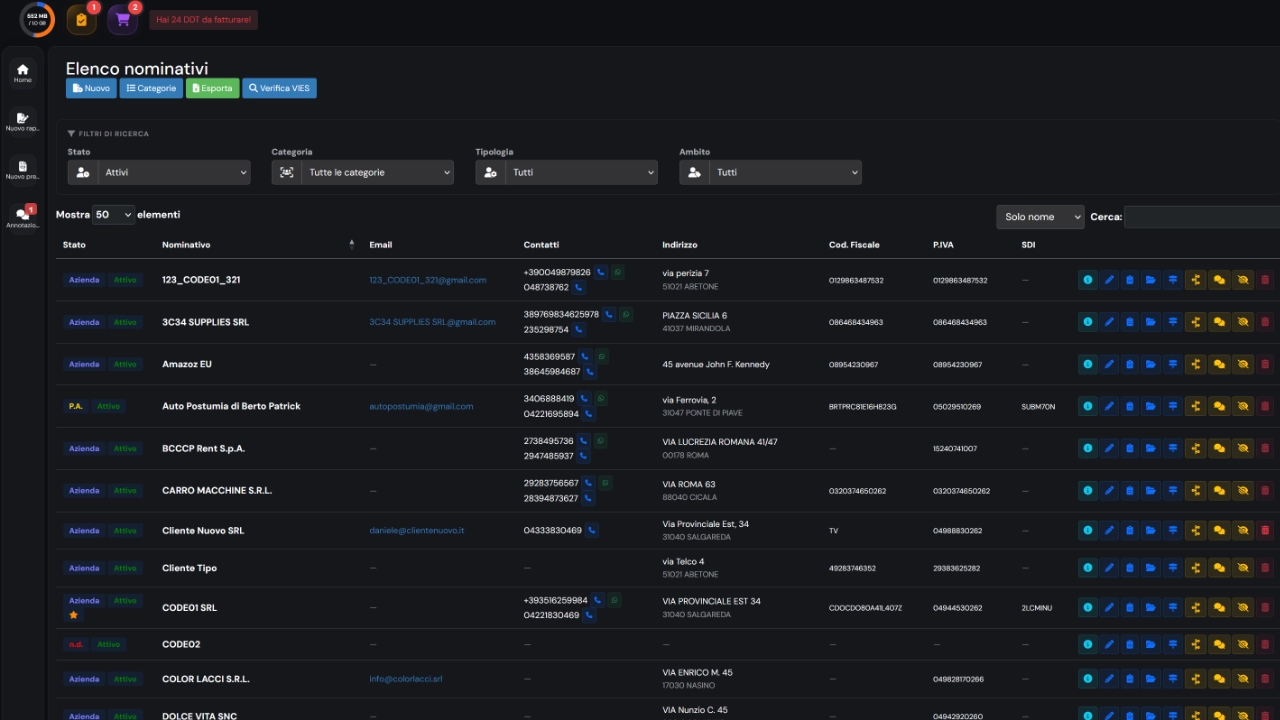Edit COLOR LACCI S.R.L. with pencil icon

point(1109,678)
